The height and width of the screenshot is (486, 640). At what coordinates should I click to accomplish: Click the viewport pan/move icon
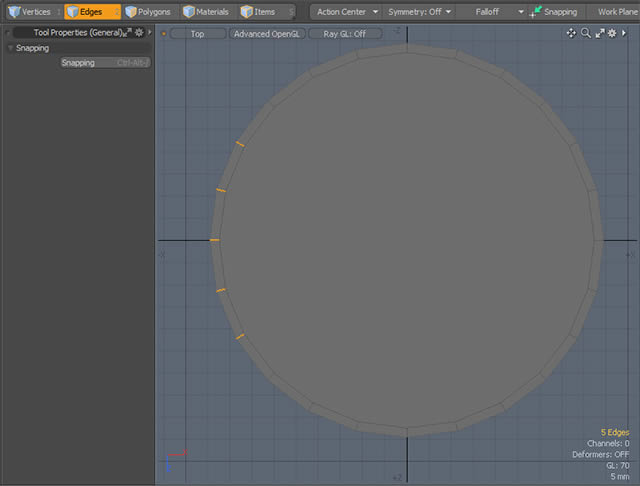coord(571,33)
